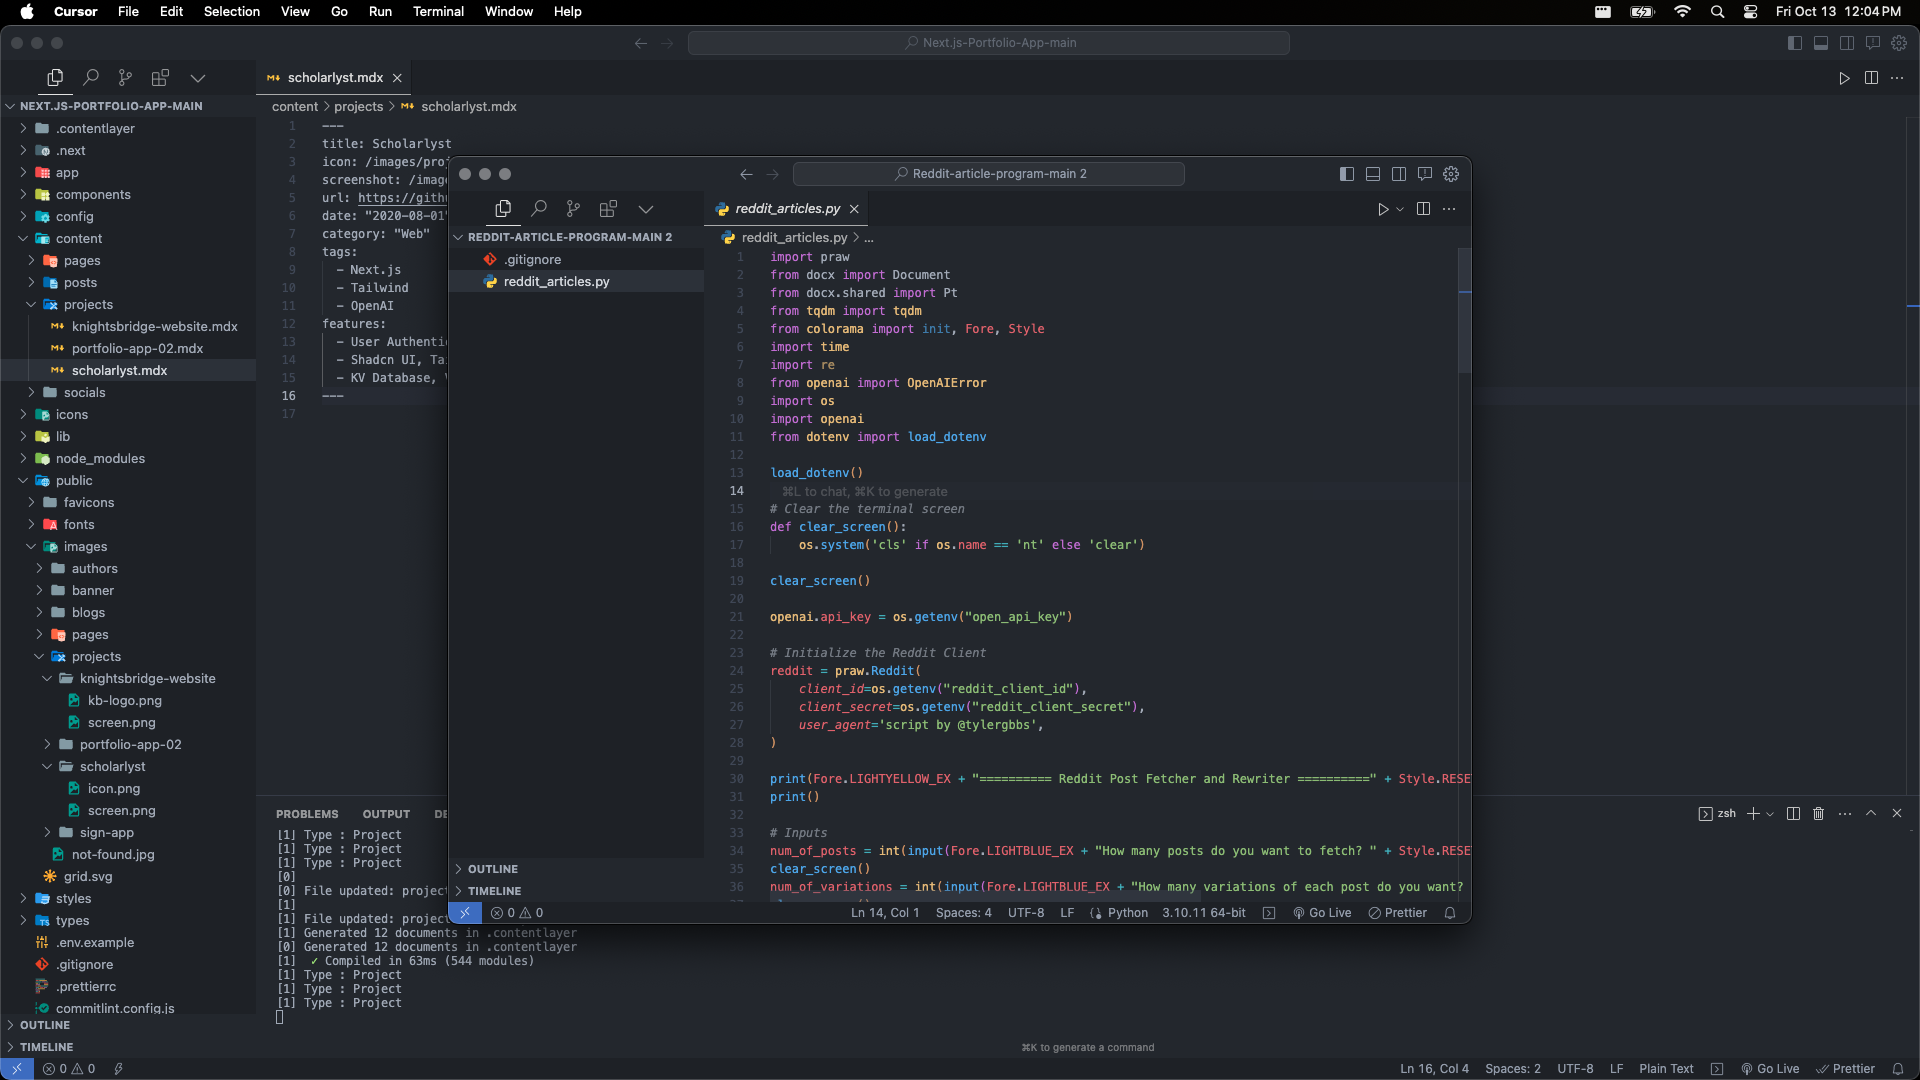Screen dimensions: 1920x1080
Task: Open Extensions view in front Reddit window
Action: point(608,209)
